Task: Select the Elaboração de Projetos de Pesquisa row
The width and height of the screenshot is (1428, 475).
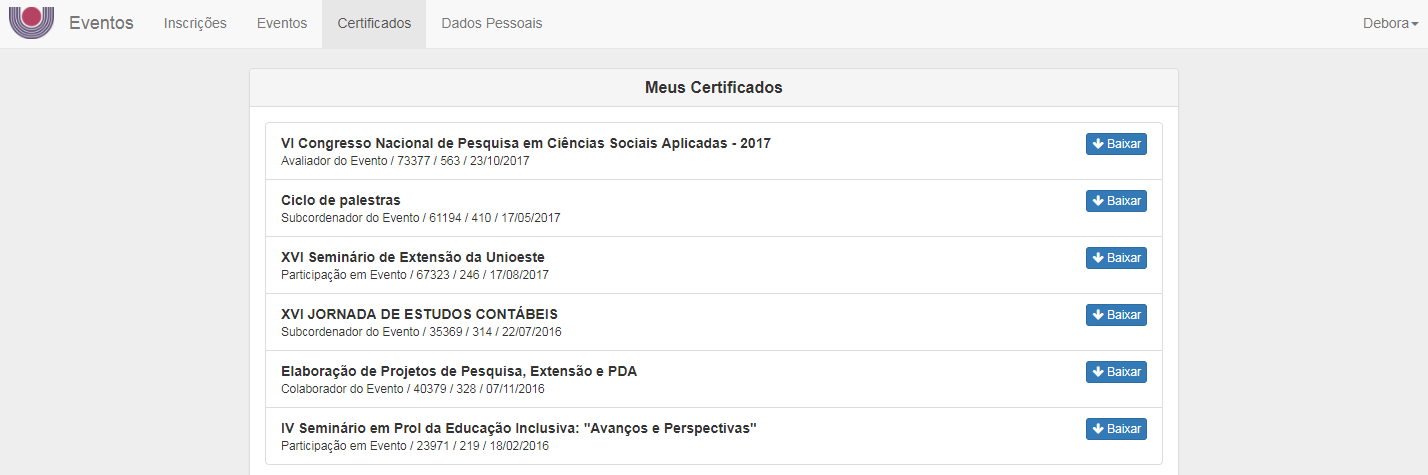Action: (714, 379)
